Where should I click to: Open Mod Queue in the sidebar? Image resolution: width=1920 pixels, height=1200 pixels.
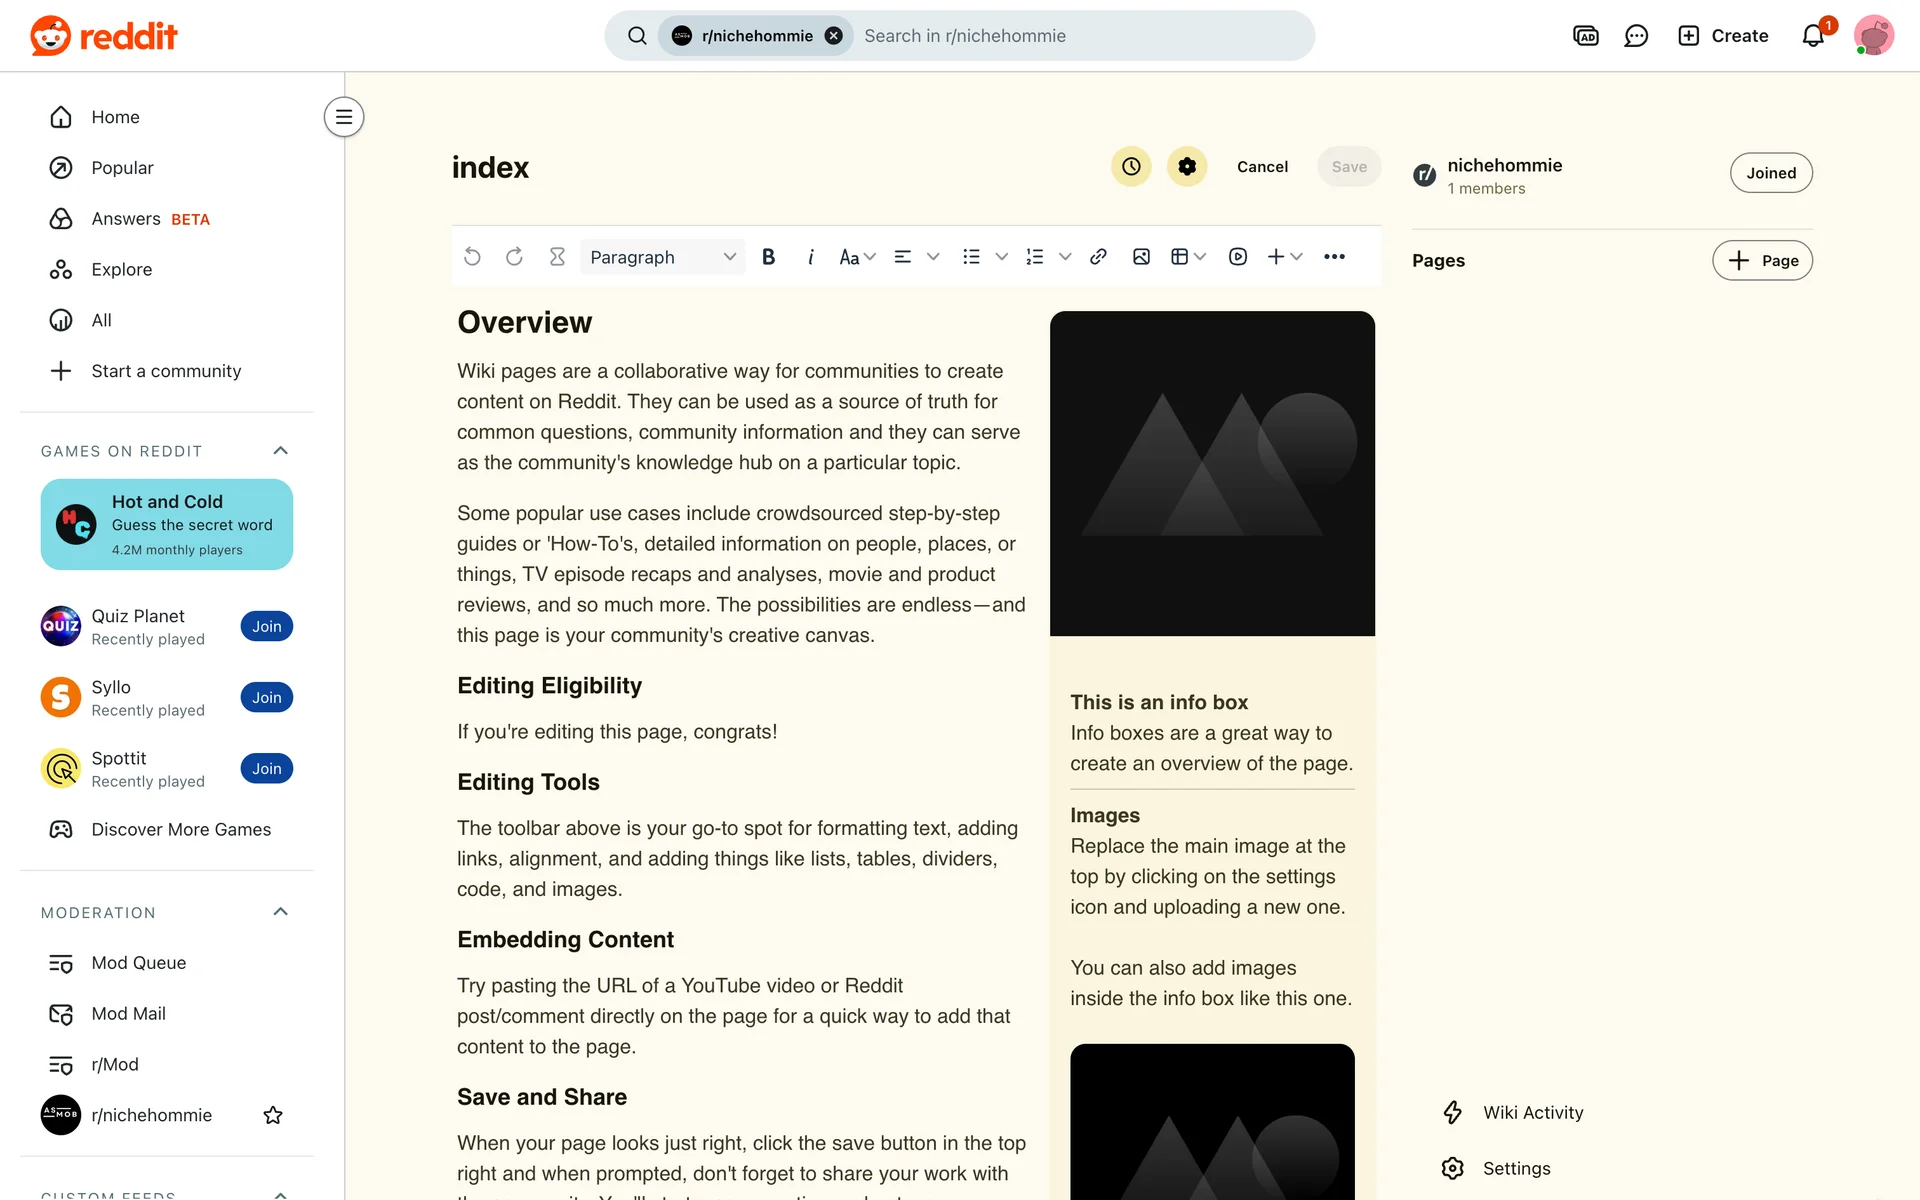point(138,963)
